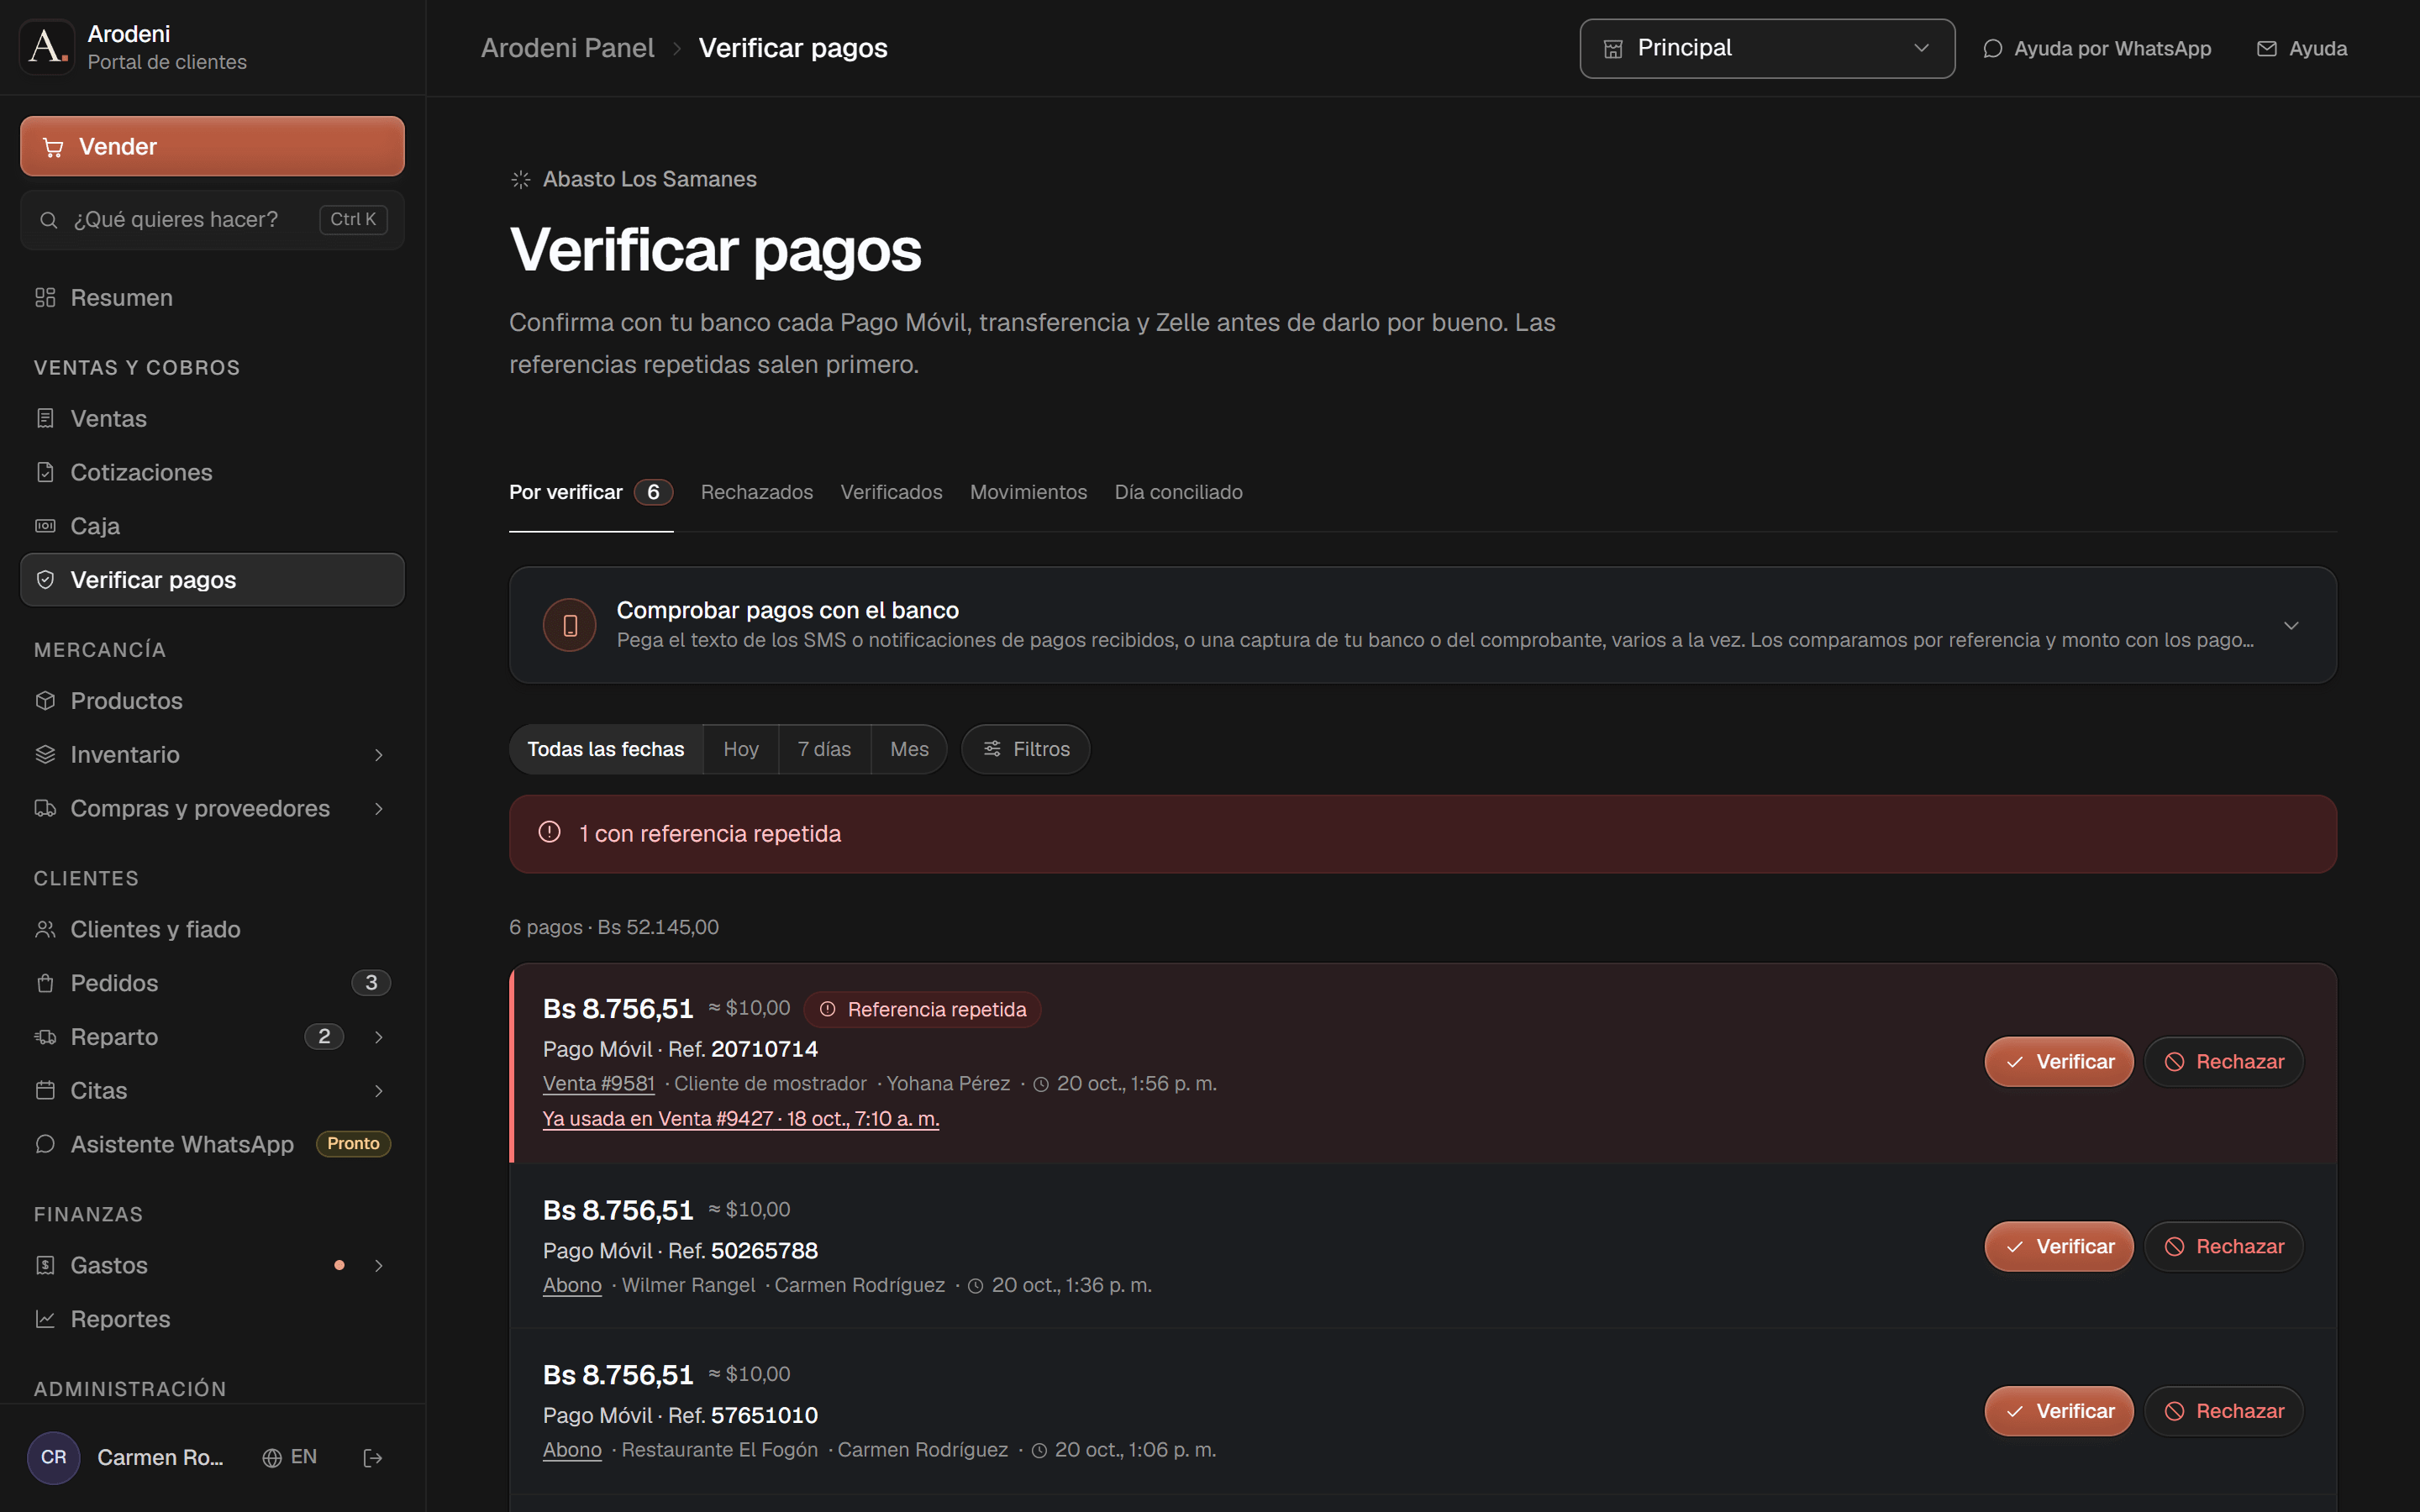Screen dimensions: 2420x1512
Task: Click the Arodeni logo icon
Action: click(47, 47)
